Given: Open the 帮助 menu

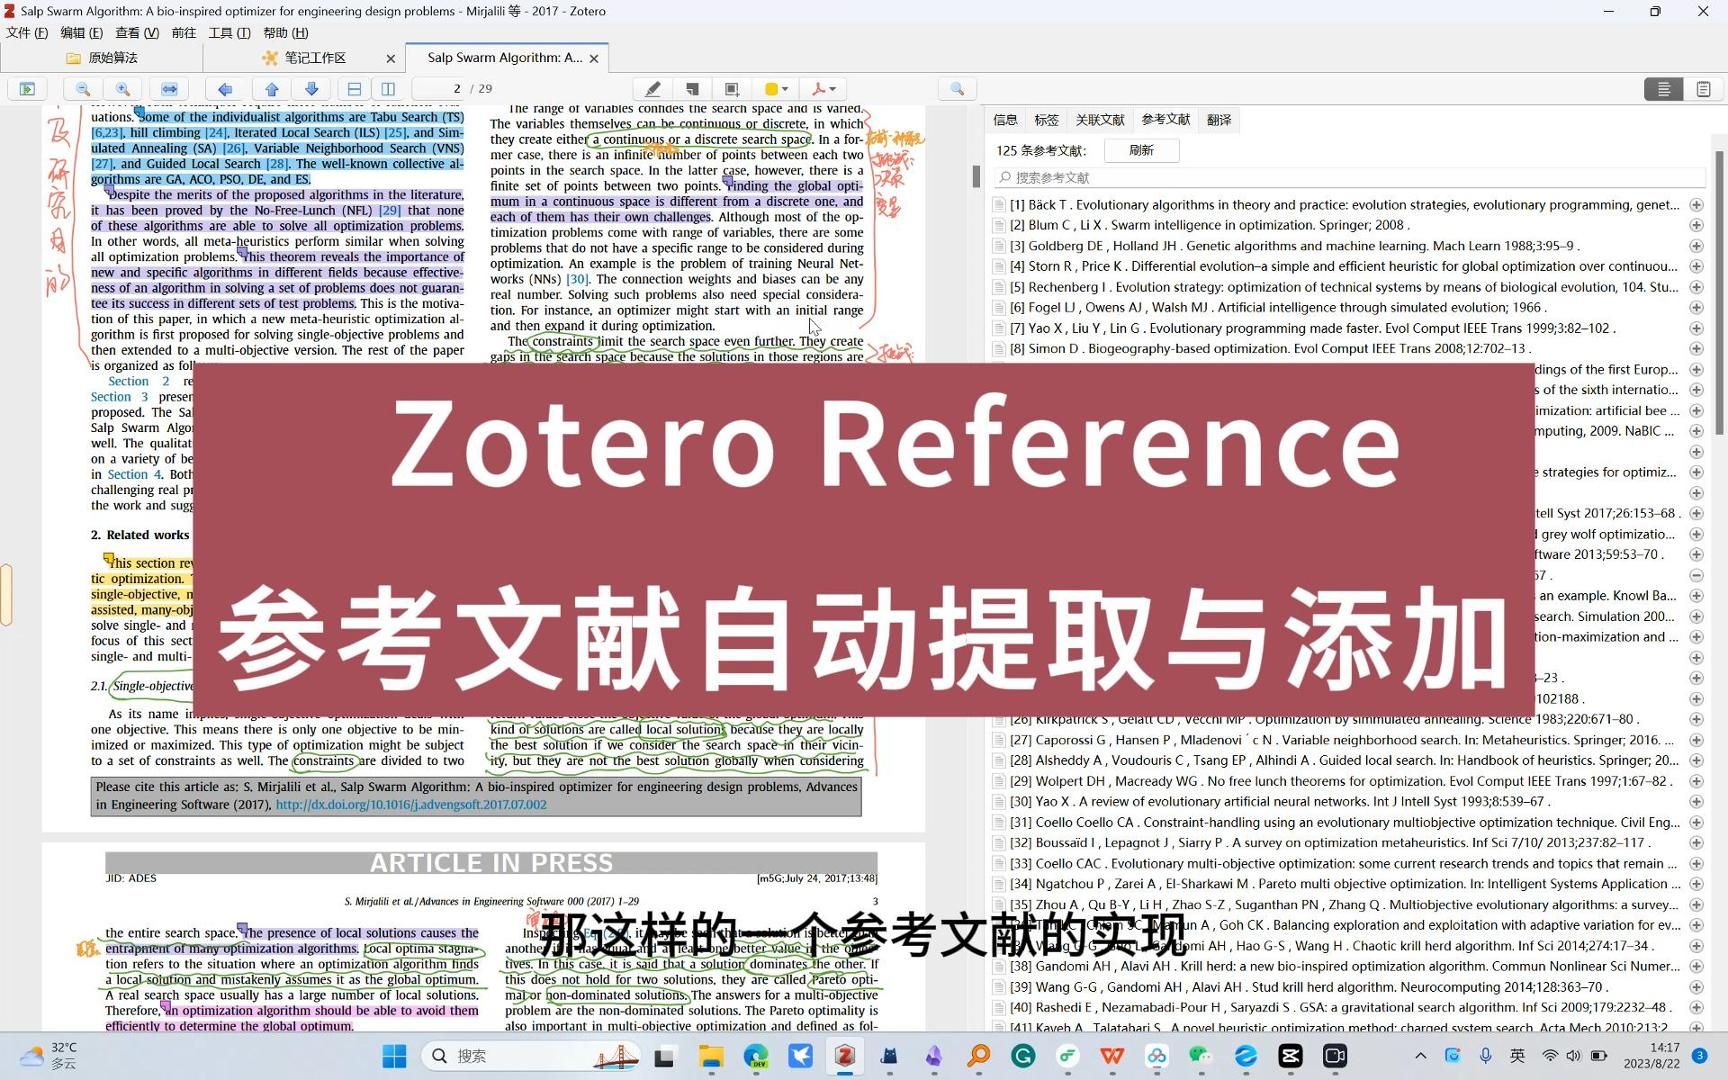Looking at the screenshot, I should tap(285, 33).
